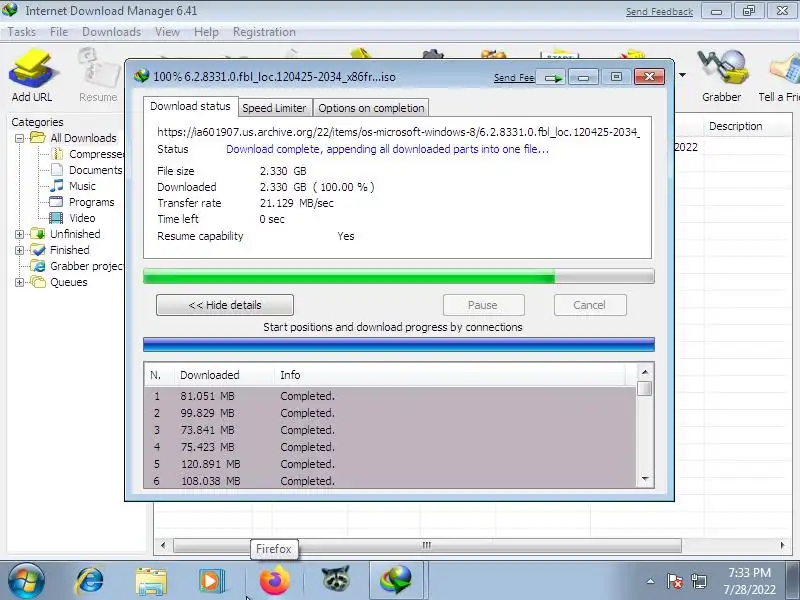
Task: Launch Firefox from the taskbar
Action: (x=274, y=581)
